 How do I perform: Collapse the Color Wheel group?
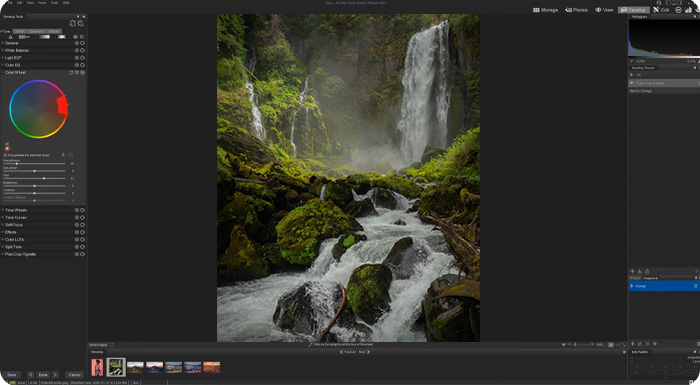[x=3, y=72]
